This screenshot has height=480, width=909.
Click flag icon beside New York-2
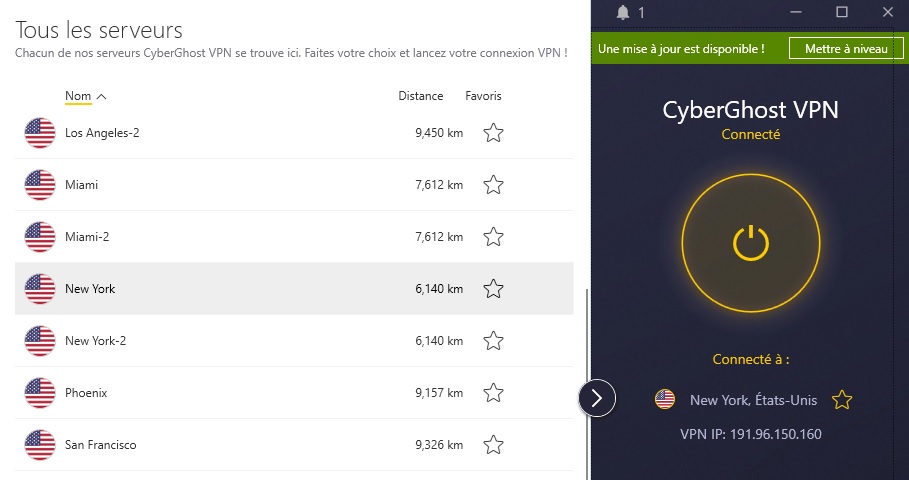pyautogui.click(x=40, y=341)
